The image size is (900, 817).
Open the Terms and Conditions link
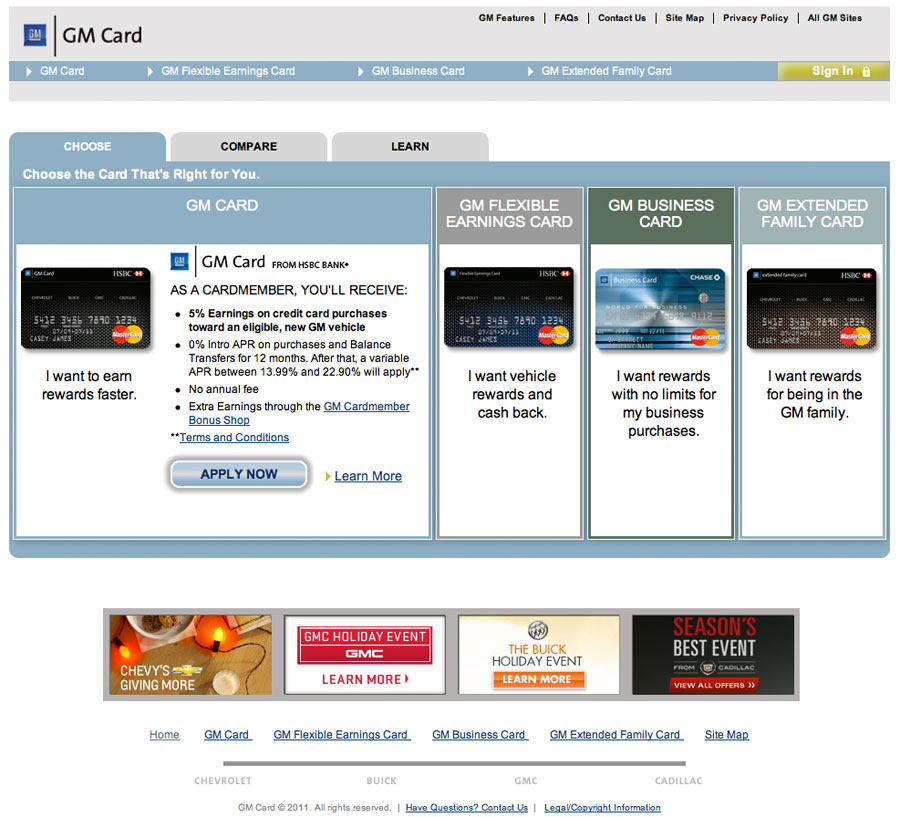tap(234, 437)
